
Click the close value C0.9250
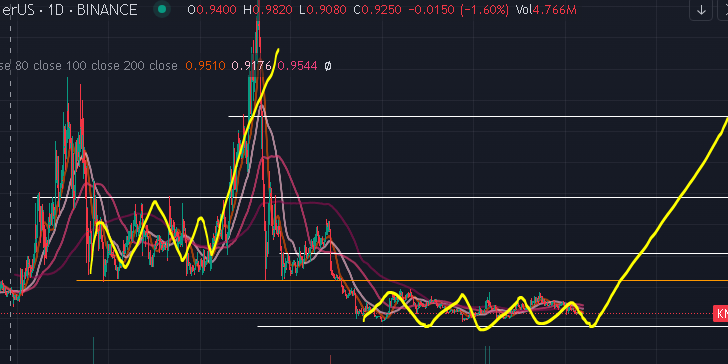pos(377,10)
